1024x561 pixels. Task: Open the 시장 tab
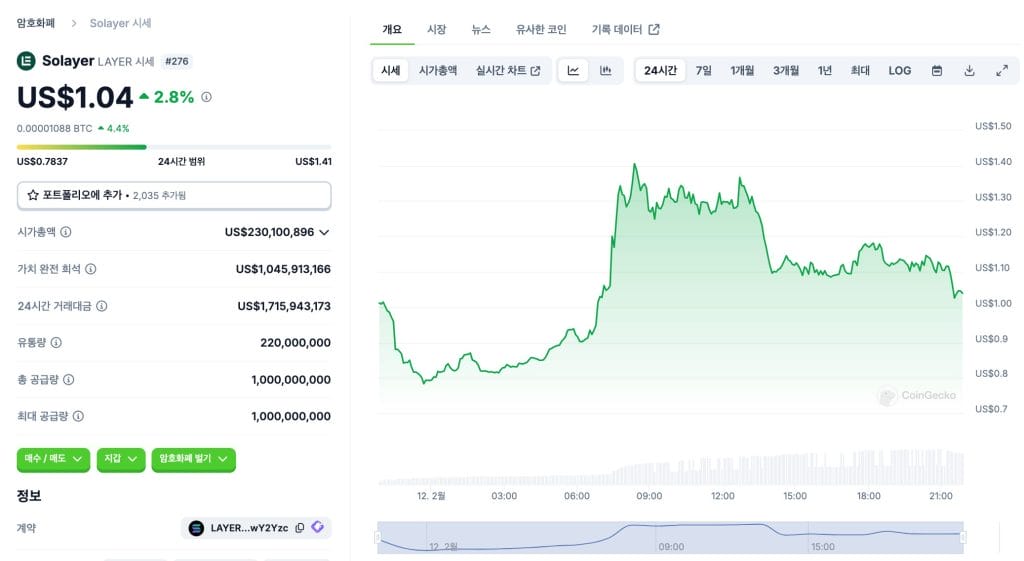pos(436,29)
